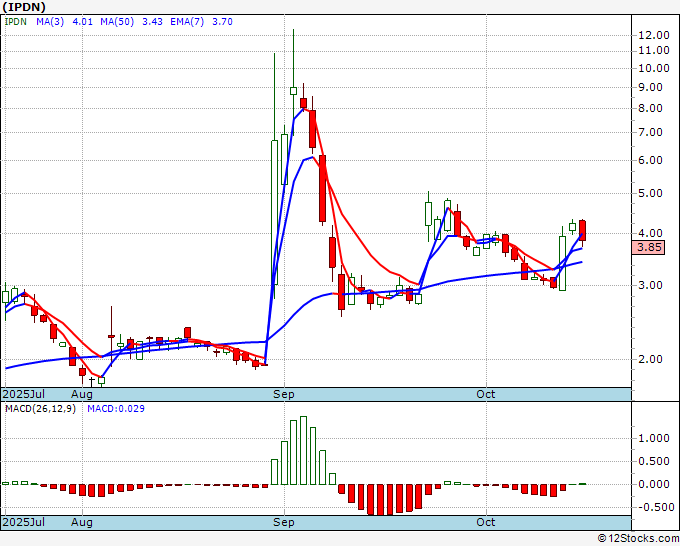Screen dimensions: 680x546
Task: Click the EMA(7) legend label
Action: (x=187, y=22)
